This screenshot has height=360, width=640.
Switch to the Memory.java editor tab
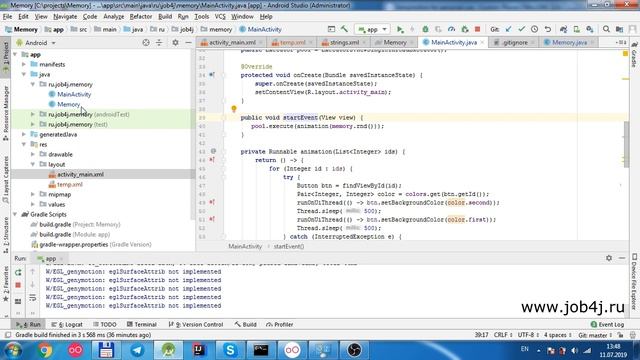(569, 42)
